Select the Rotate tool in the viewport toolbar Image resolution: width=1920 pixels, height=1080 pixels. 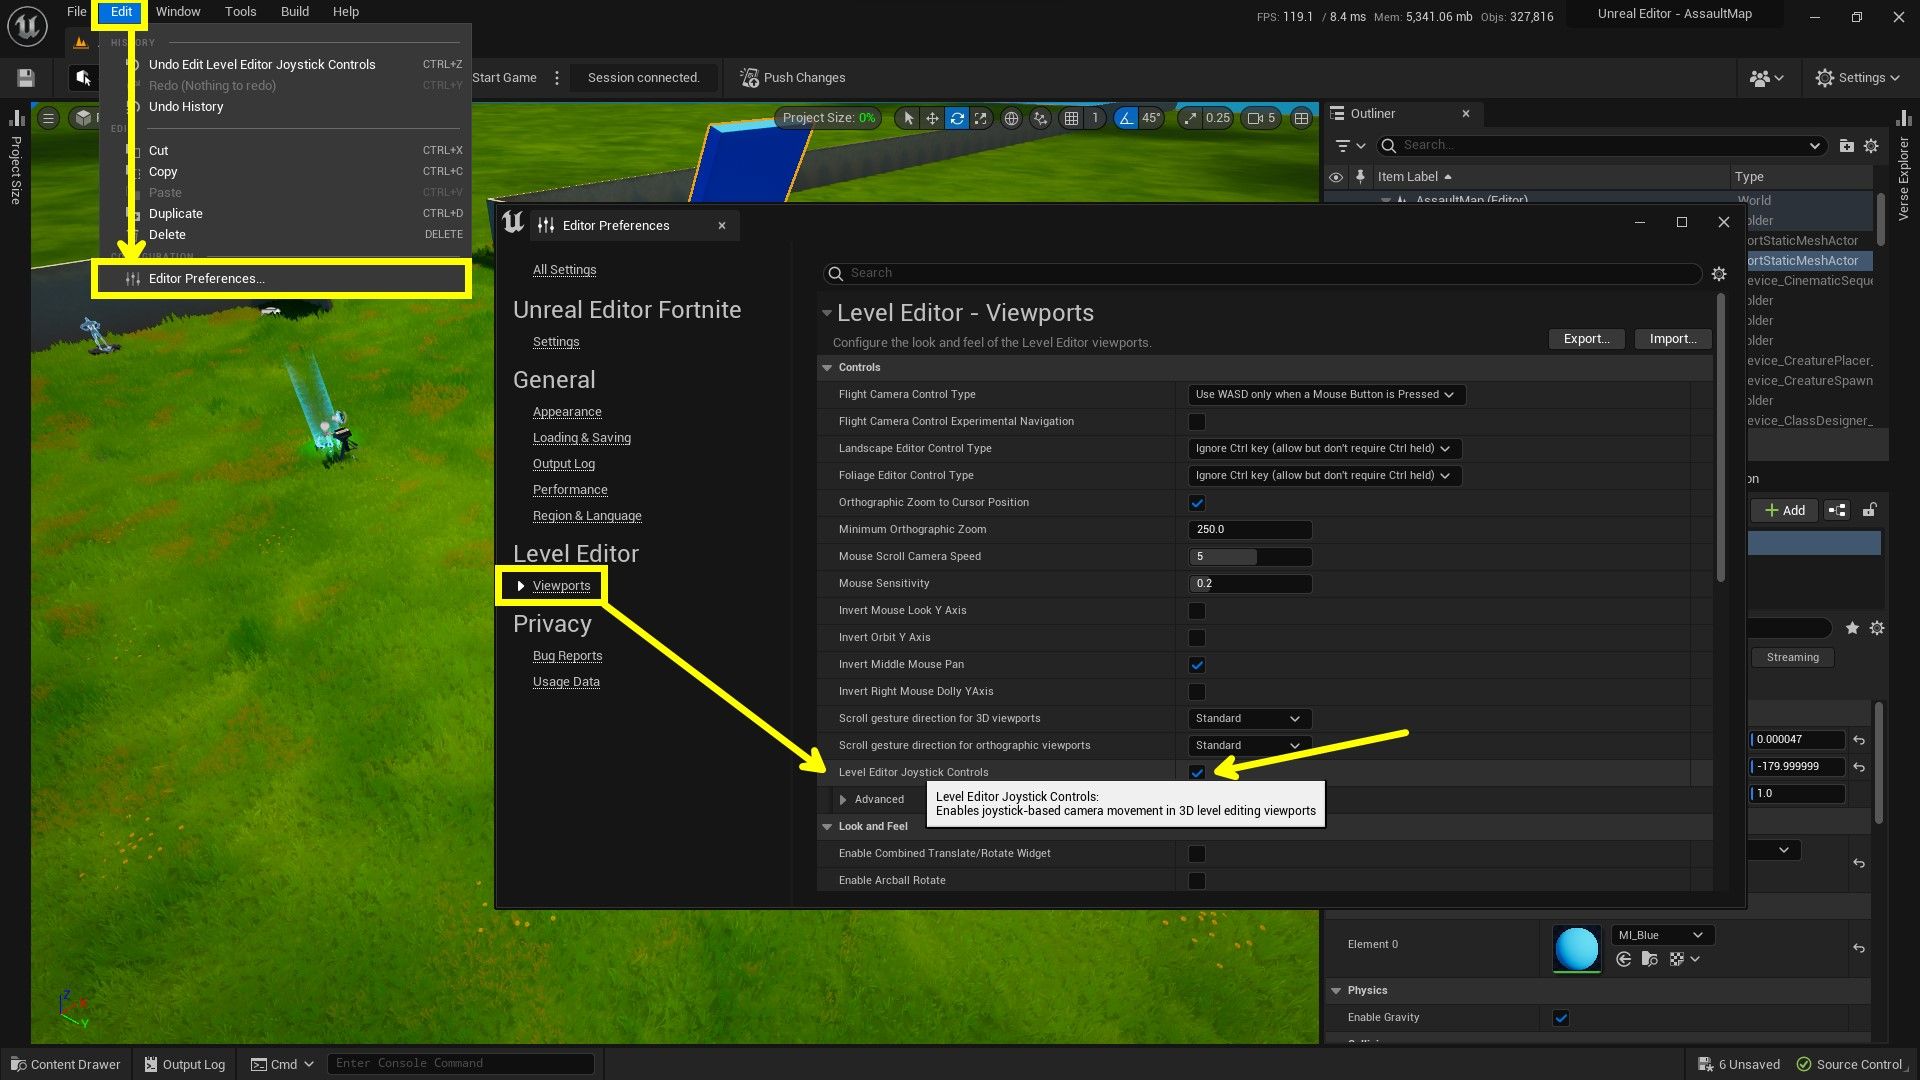957,118
